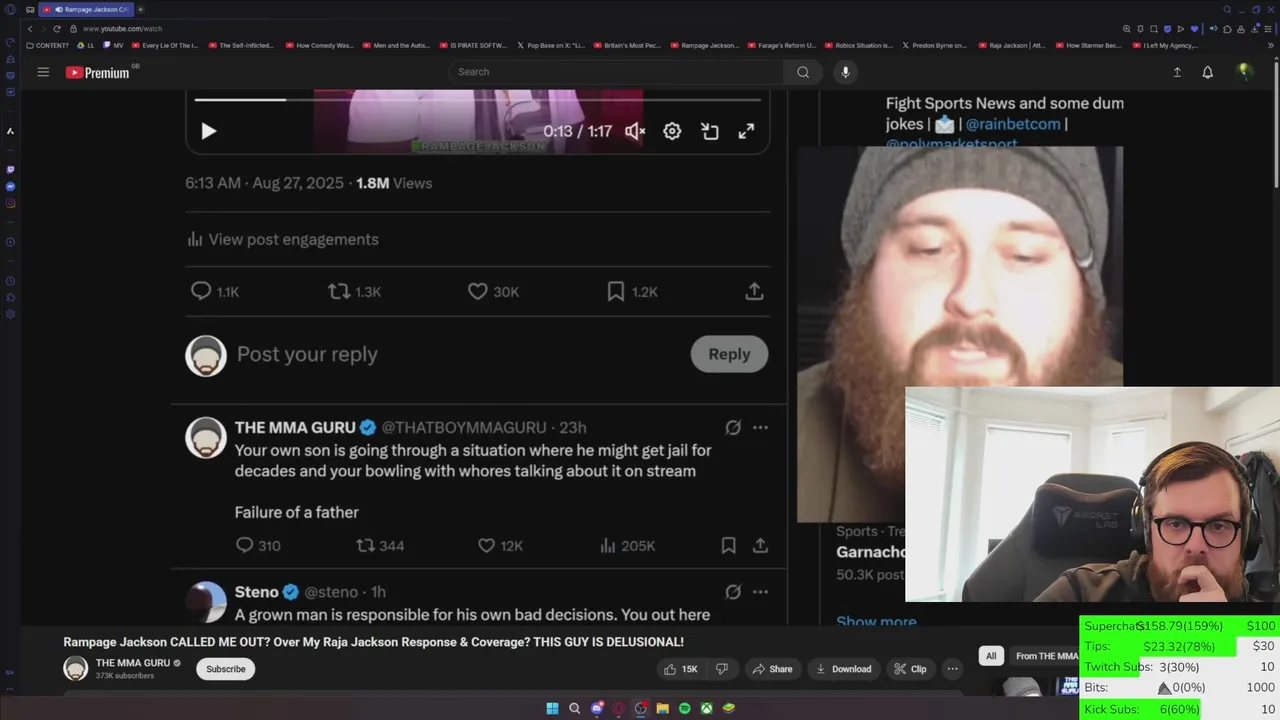The height and width of the screenshot is (720, 1280).
Task: Open the Xbox app from the taskbar
Action: pyautogui.click(x=707, y=708)
